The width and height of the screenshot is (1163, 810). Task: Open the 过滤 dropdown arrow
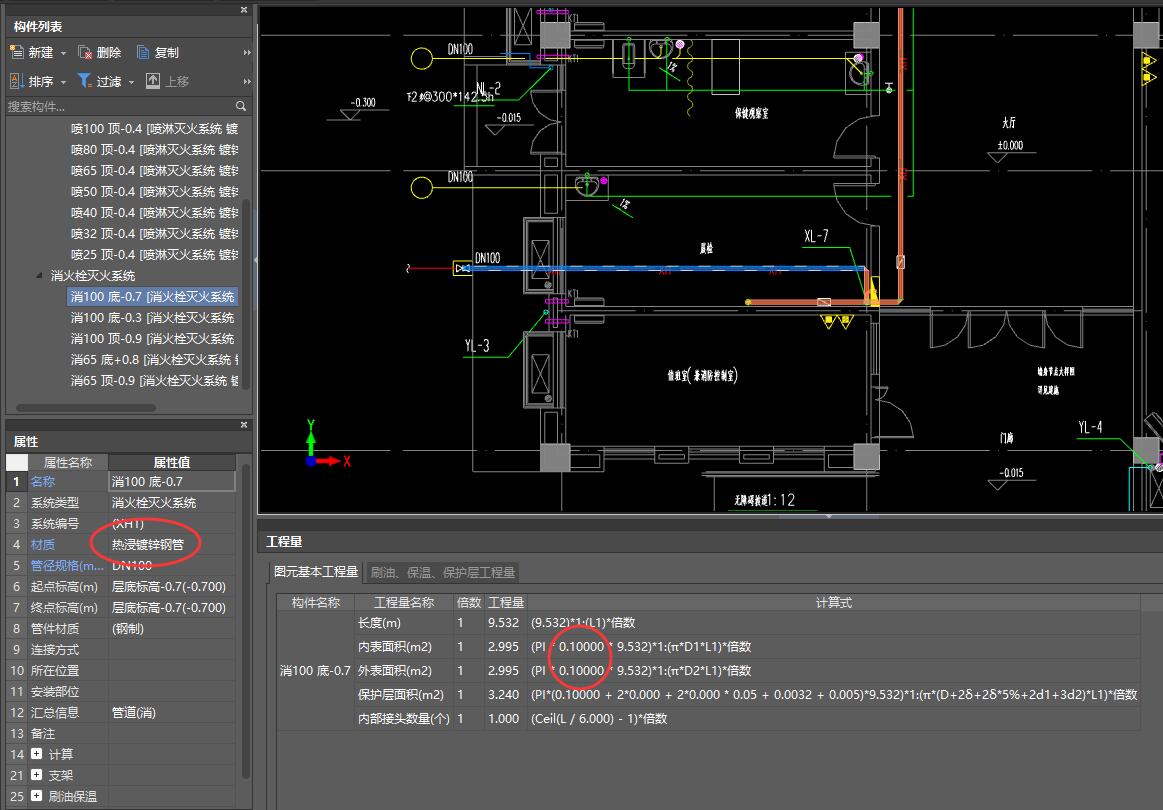[131, 82]
